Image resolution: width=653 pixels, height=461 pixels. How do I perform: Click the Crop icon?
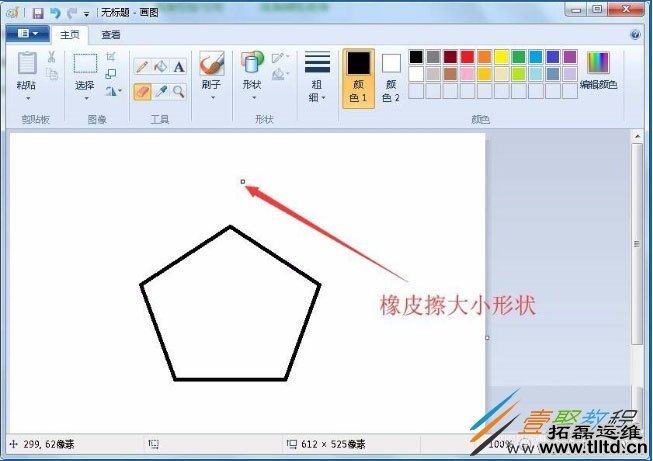(111, 56)
